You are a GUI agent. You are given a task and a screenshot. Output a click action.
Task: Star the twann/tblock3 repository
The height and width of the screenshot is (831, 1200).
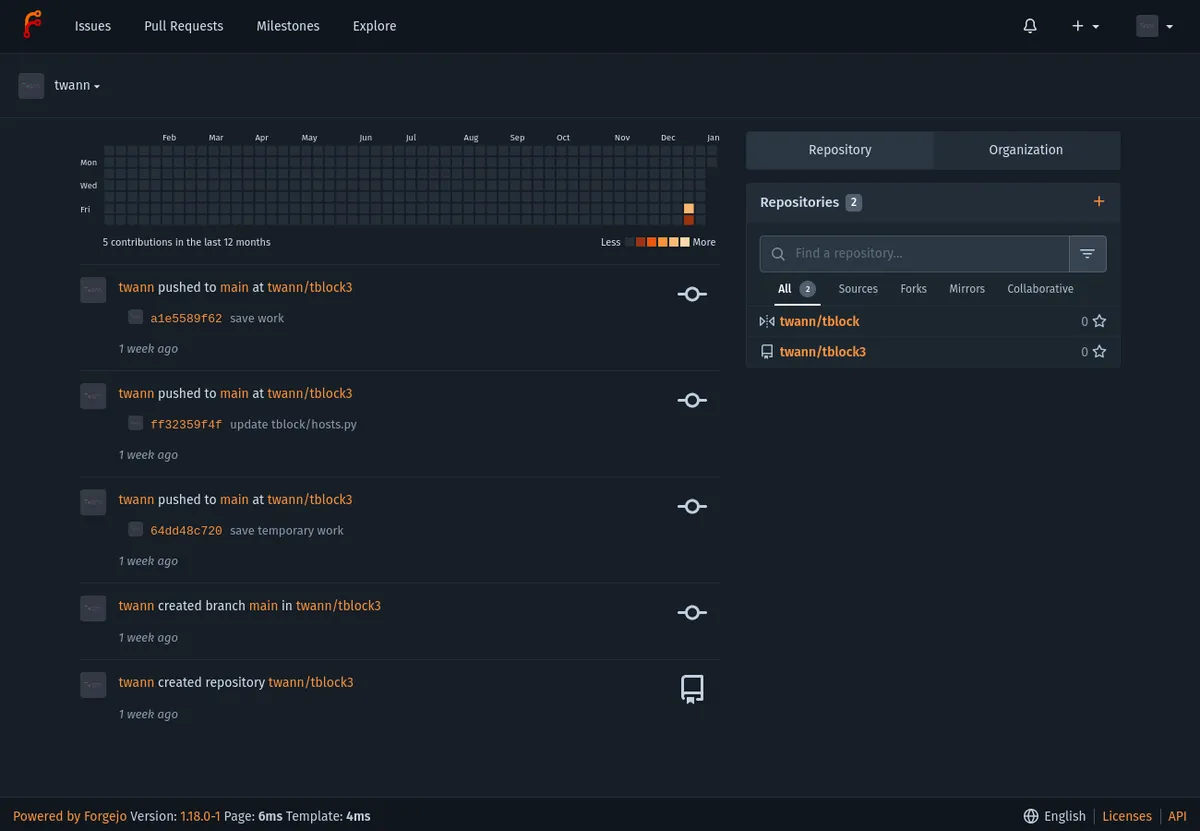pyautogui.click(x=1099, y=351)
